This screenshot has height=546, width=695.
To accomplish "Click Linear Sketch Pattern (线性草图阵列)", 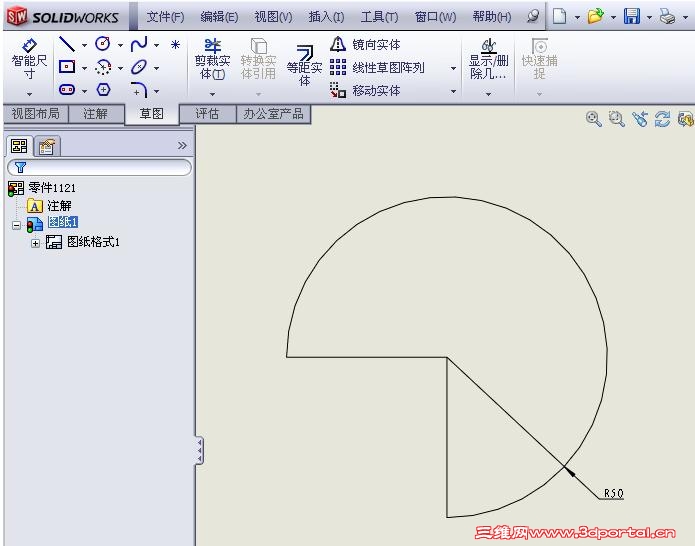I will pyautogui.click(x=377, y=67).
